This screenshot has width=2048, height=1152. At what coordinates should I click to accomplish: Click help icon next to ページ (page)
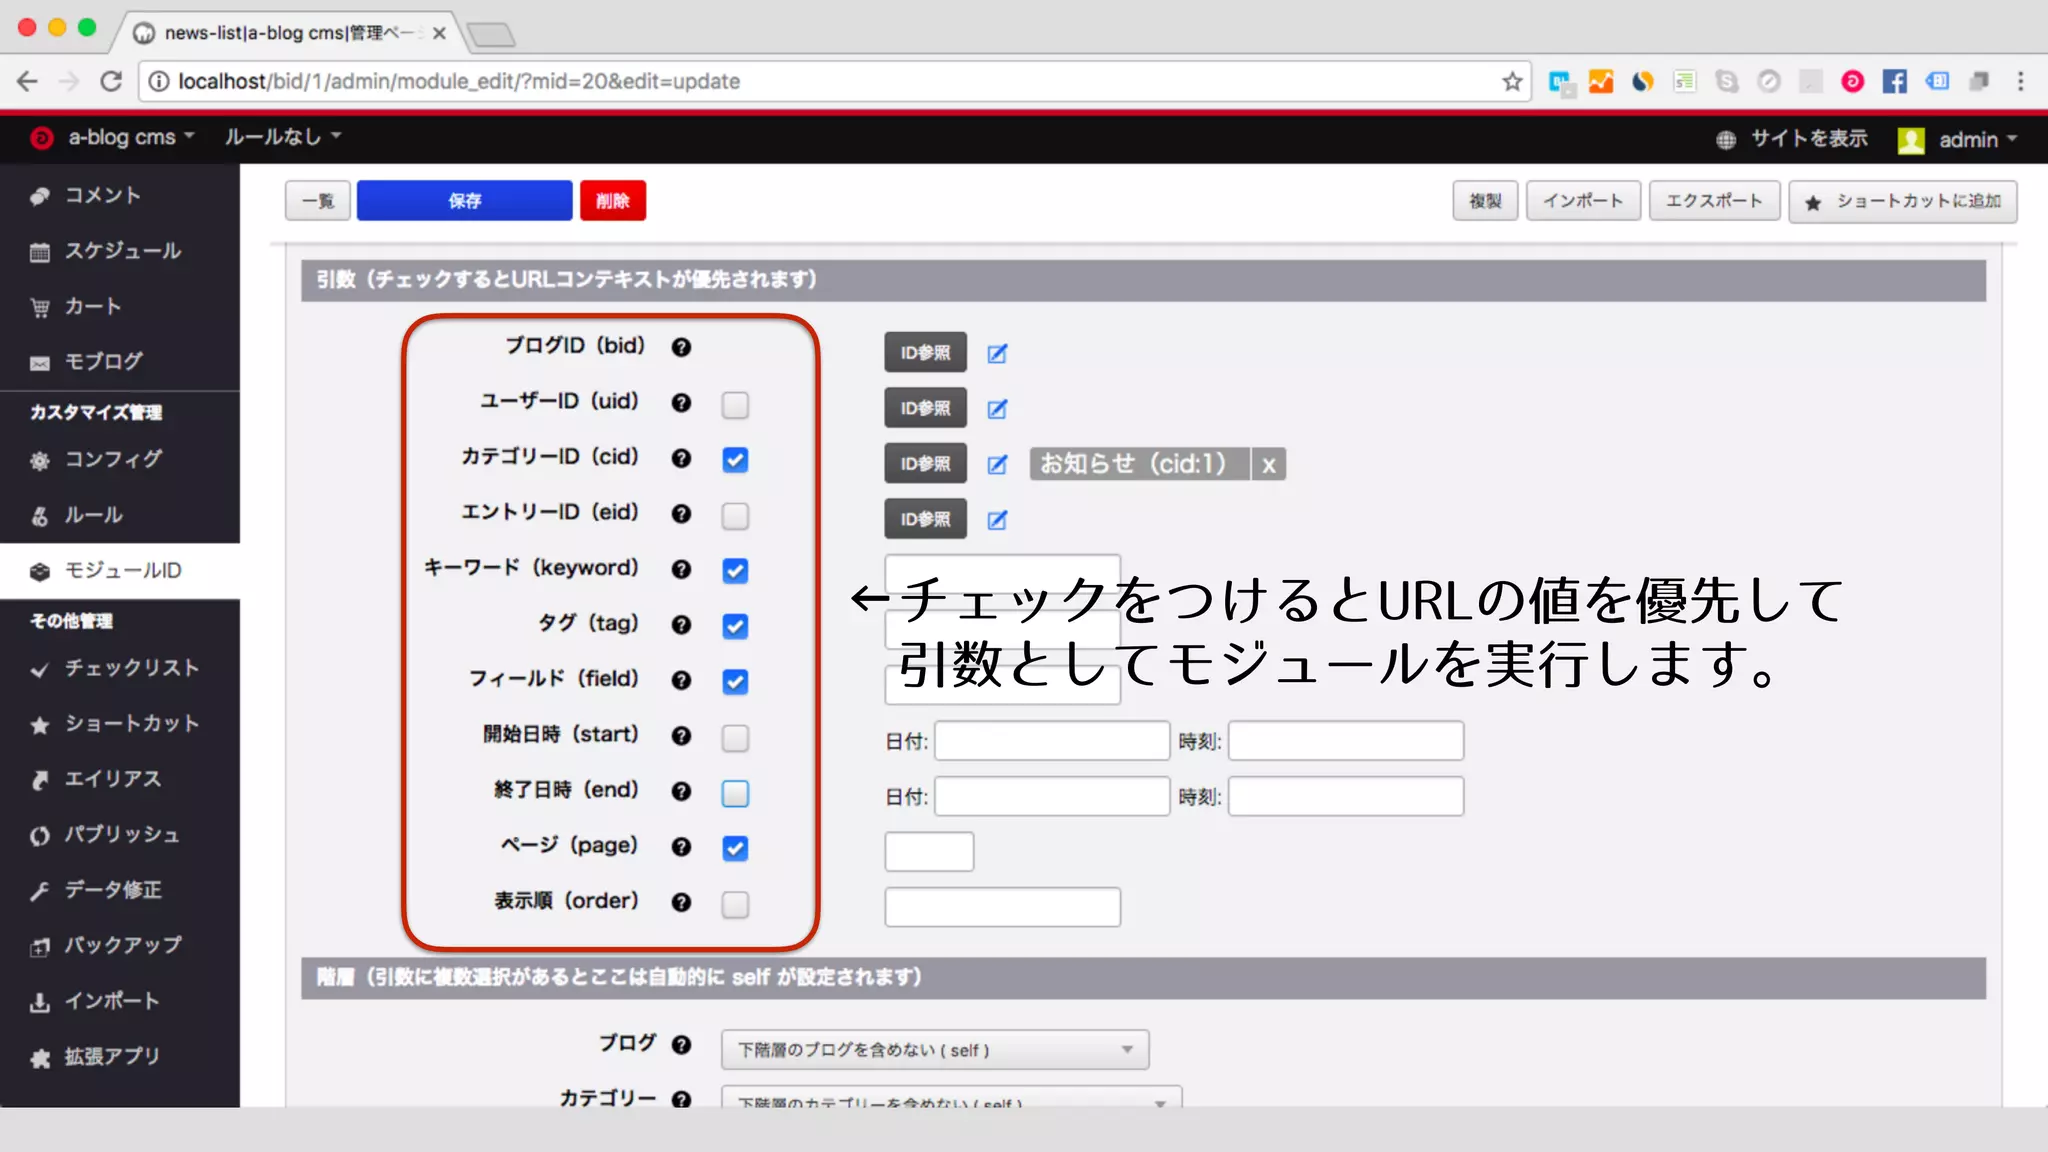681,847
